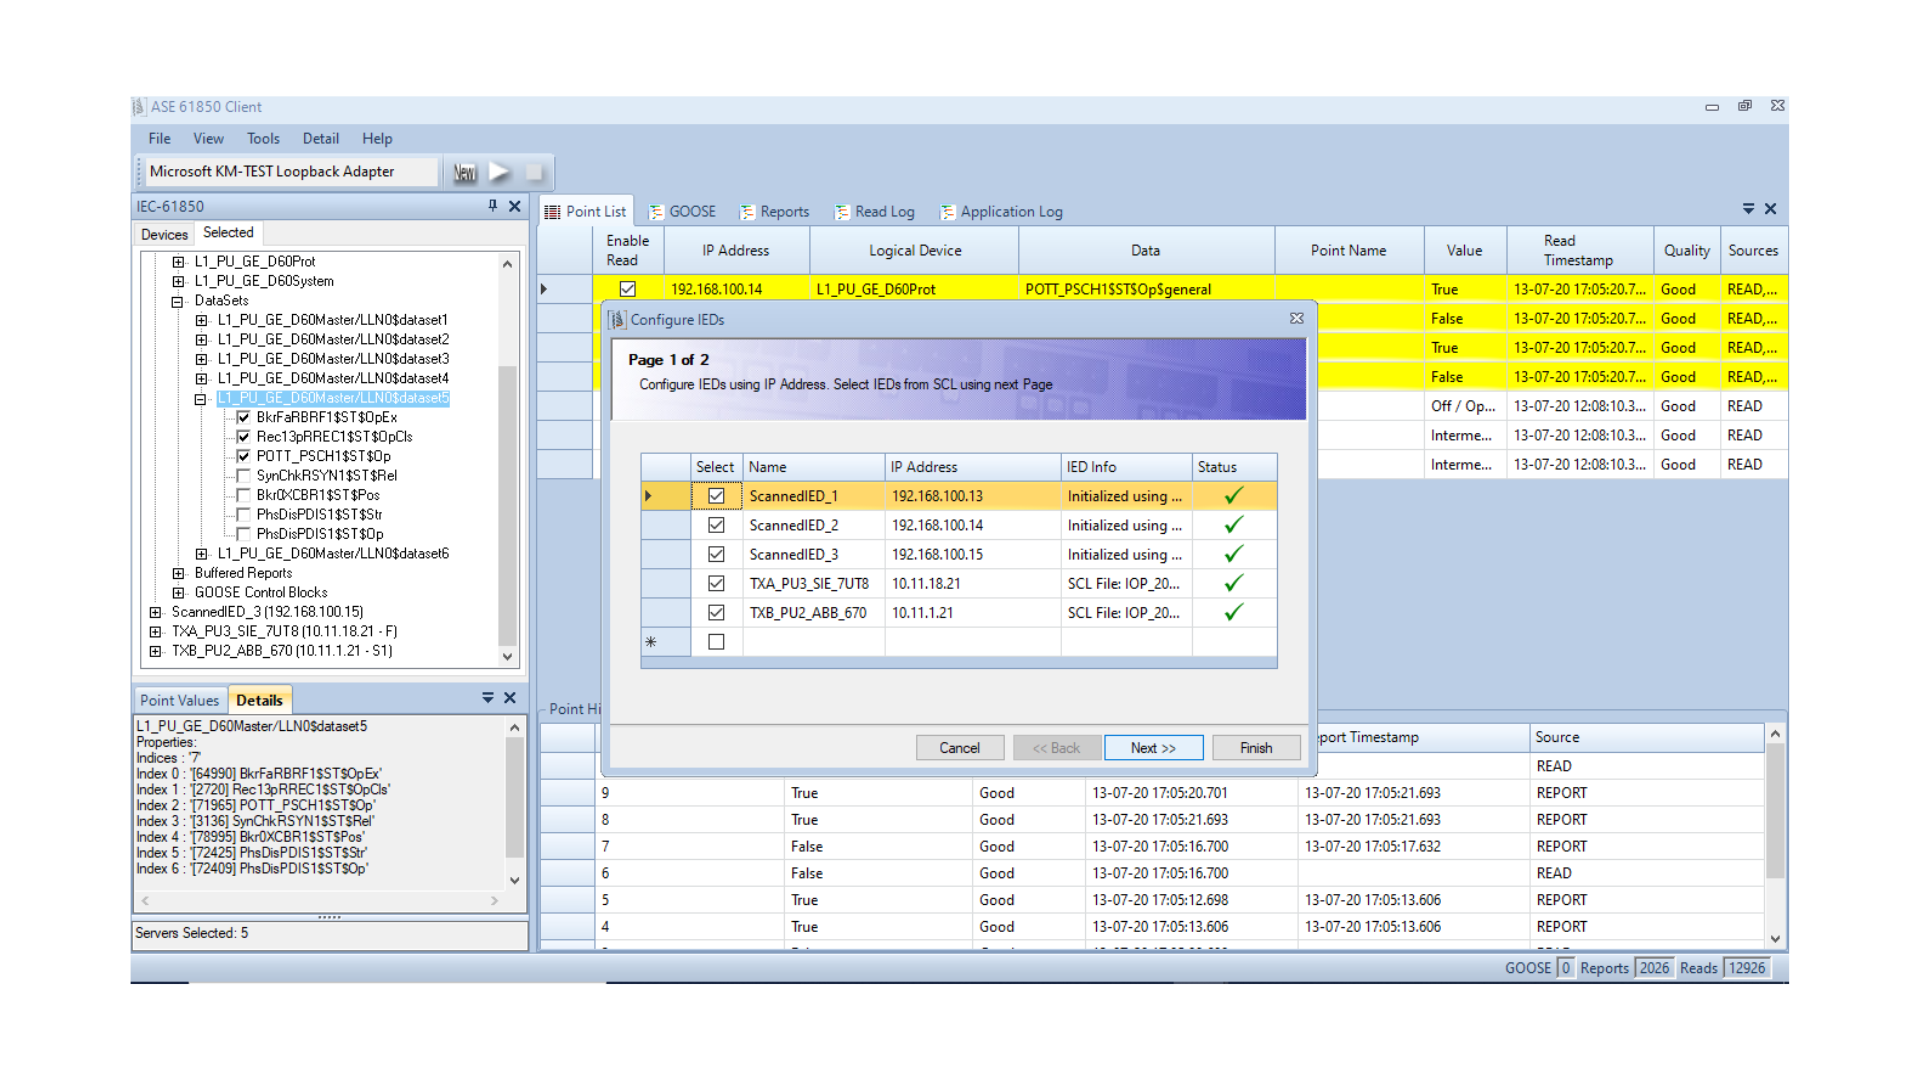Close the IEC-61850 panel

(515, 206)
